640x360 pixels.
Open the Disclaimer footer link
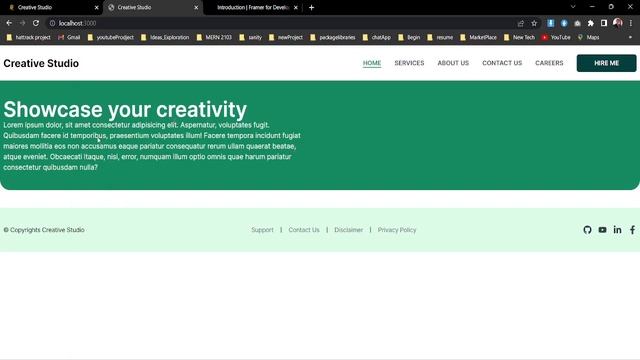pyautogui.click(x=349, y=230)
